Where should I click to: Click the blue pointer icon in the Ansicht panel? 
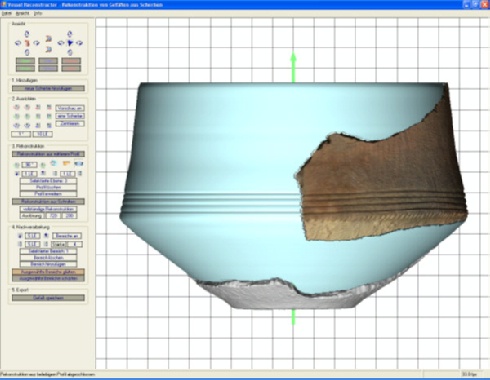[70, 43]
